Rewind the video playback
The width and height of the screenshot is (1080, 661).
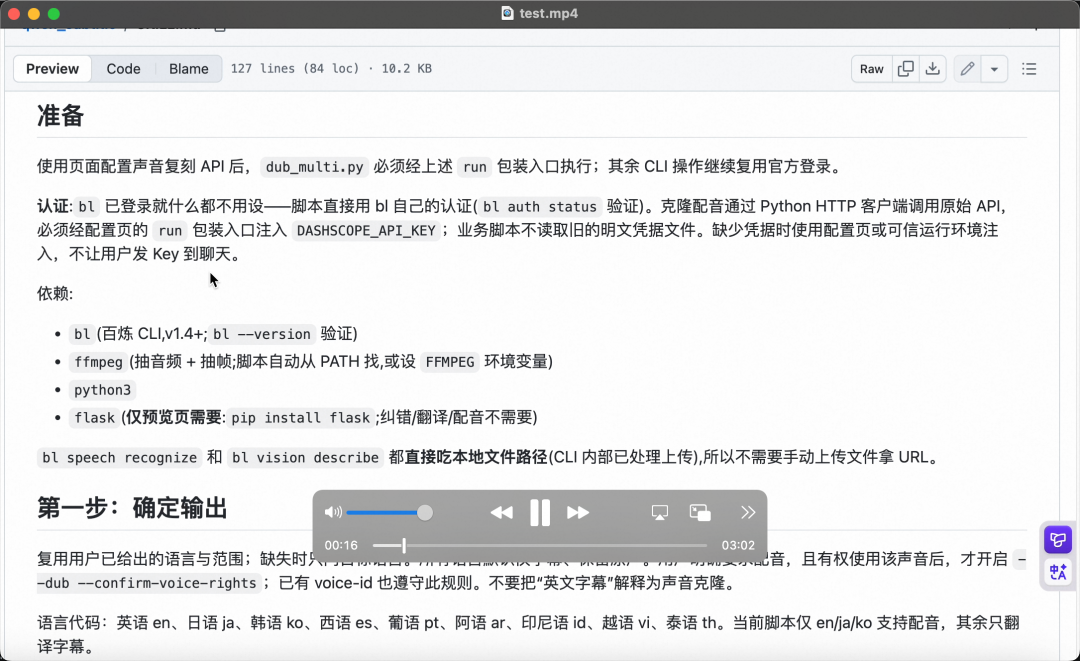tap(501, 512)
